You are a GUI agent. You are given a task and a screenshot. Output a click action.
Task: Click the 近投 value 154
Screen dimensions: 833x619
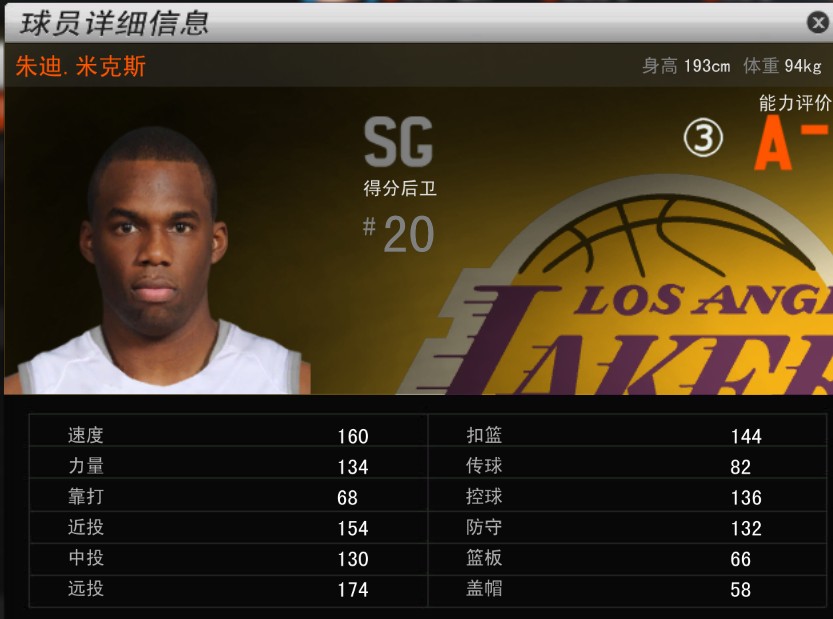pos(353,528)
